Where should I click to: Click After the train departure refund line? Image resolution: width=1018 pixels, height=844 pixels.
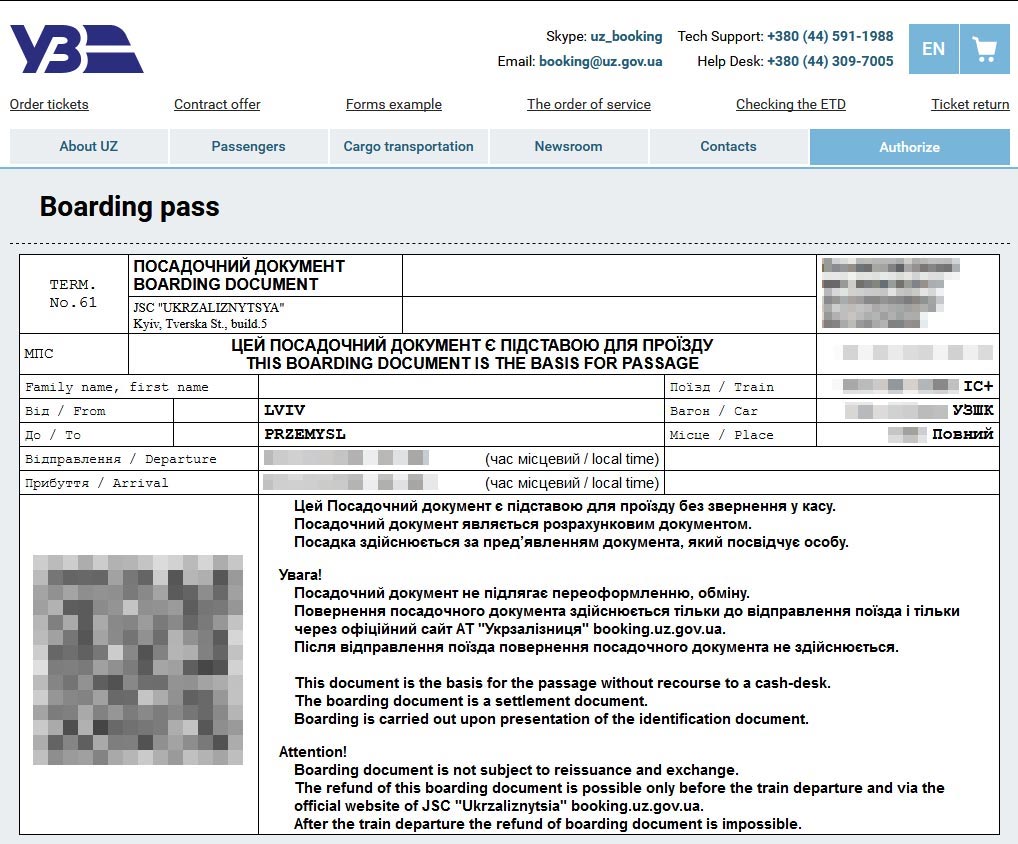[547, 824]
